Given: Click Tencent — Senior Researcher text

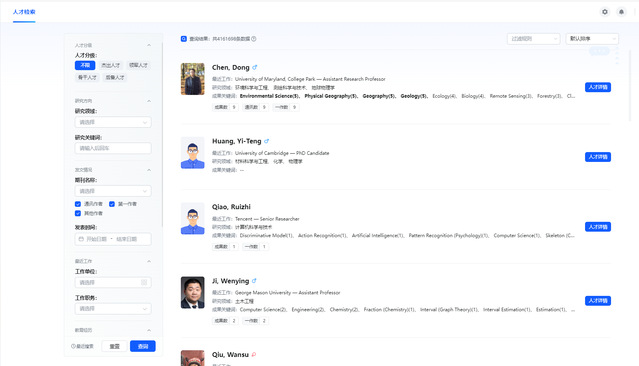Looking at the screenshot, I should click(x=267, y=219).
